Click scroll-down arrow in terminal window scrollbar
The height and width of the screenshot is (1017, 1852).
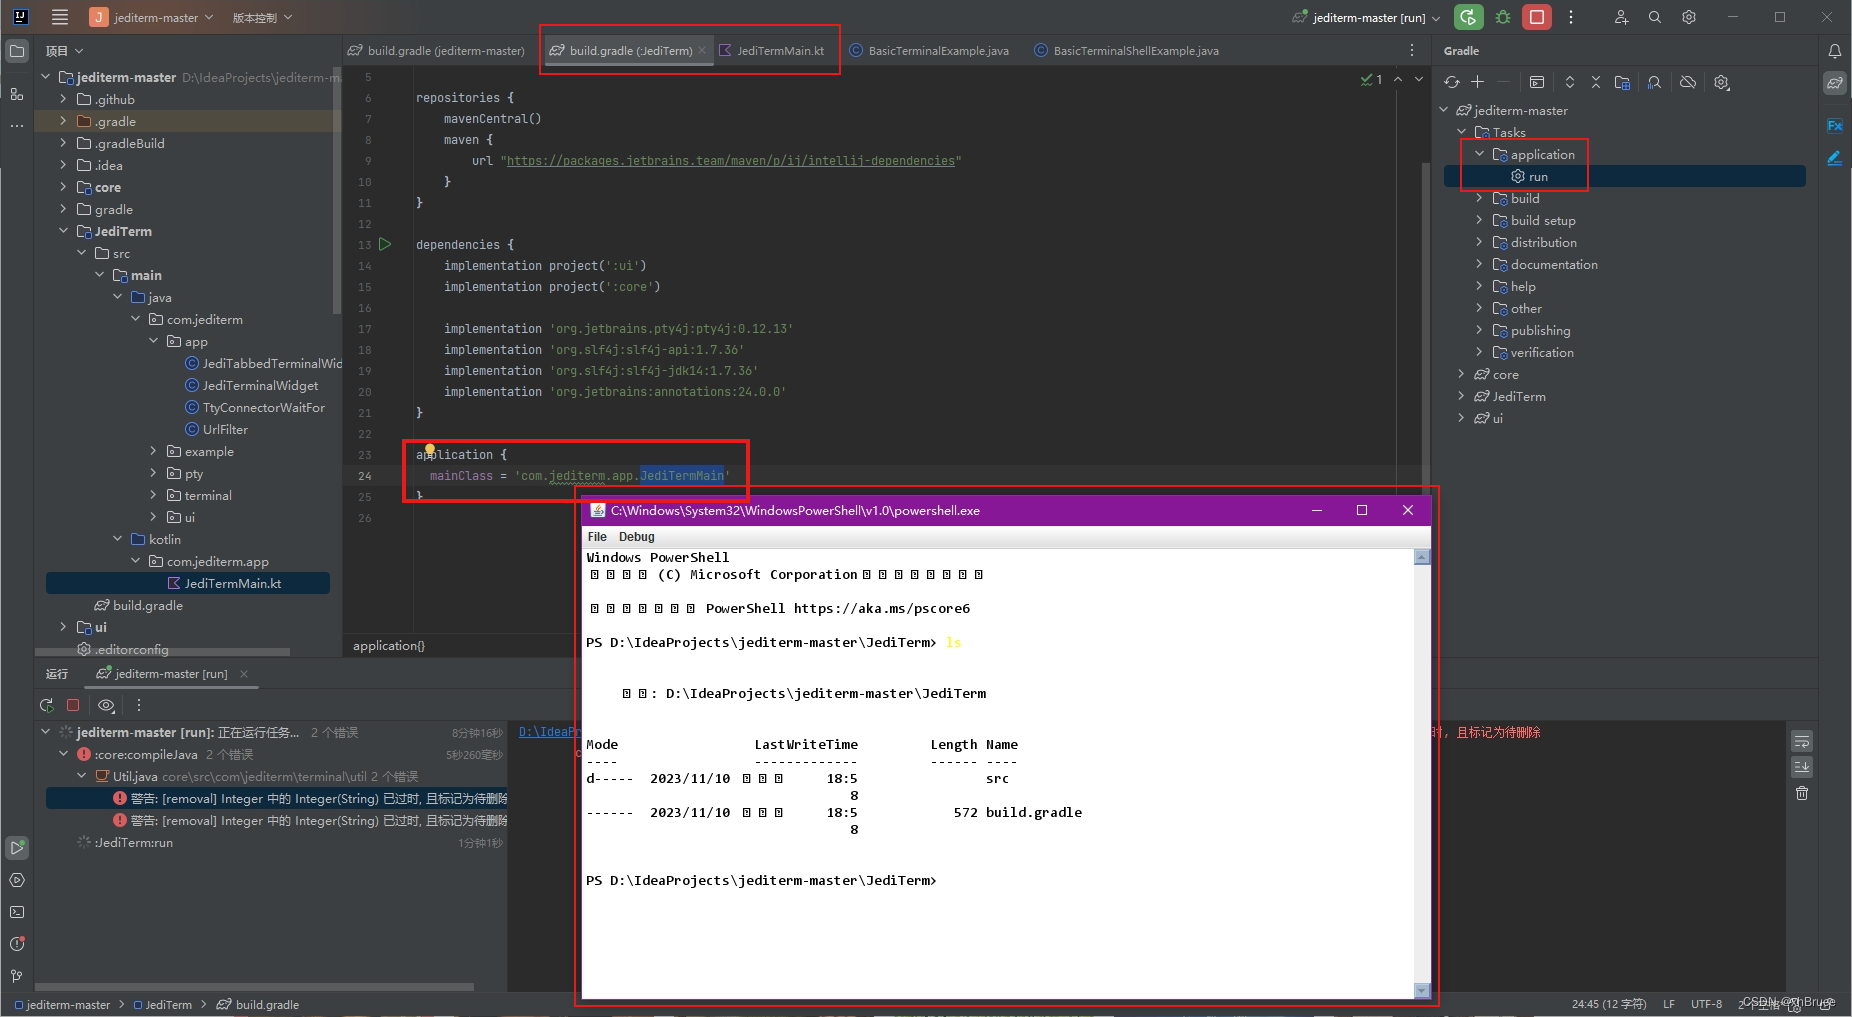(1422, 990)
